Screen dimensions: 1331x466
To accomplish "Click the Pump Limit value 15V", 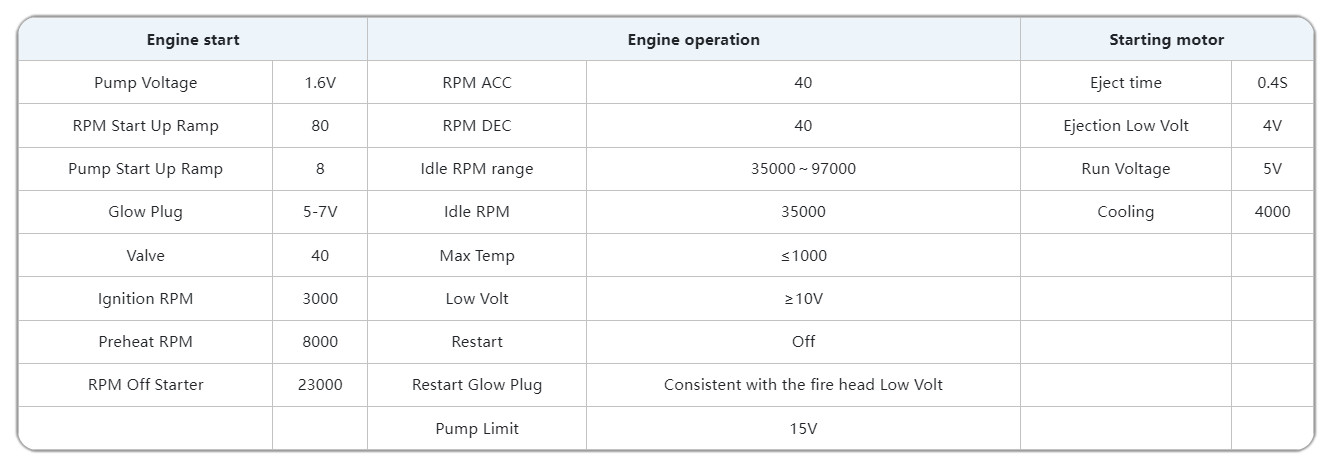I will 803,428.
